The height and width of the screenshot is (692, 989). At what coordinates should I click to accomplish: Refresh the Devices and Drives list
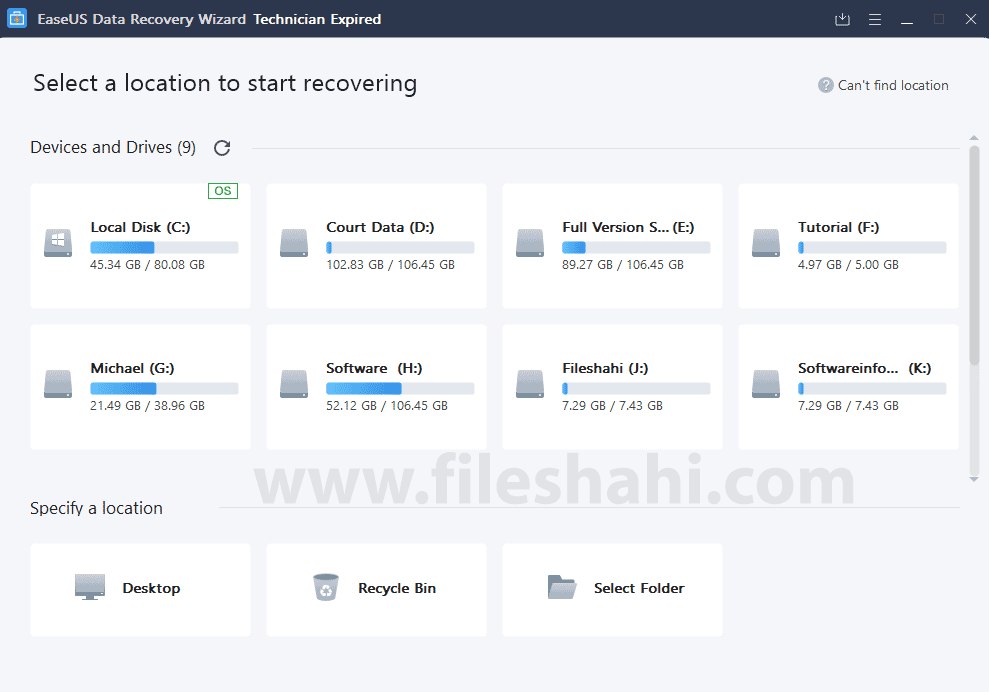tap(222, 148)
